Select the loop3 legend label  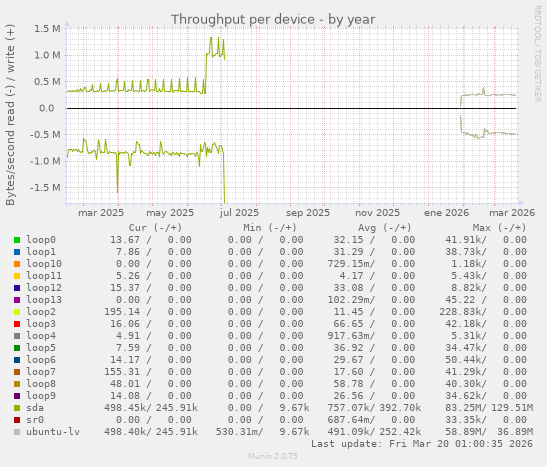click(41, 324)
